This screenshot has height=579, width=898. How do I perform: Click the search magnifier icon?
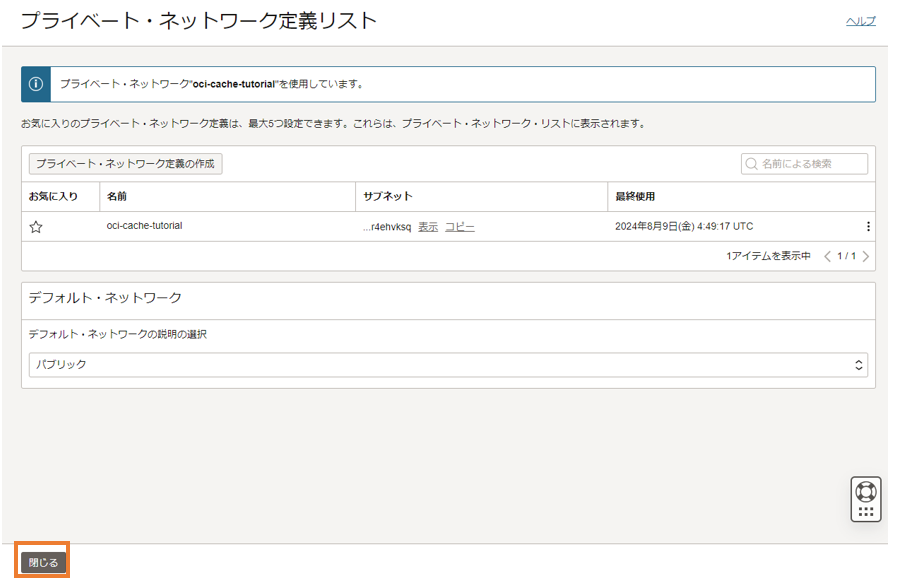tap(752, 164)
